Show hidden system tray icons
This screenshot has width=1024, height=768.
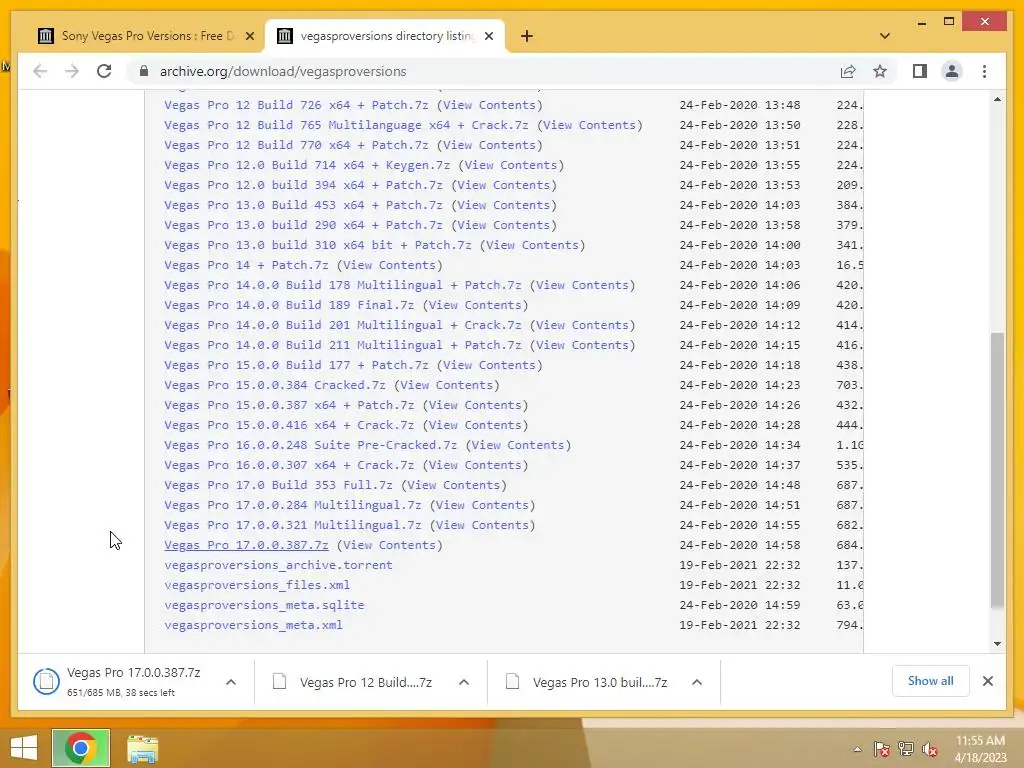coord(857,749)
